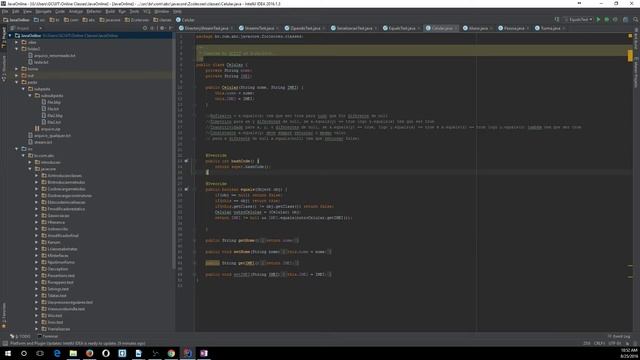This screenshot has height=360, width=640.
Task: Open File Explorer from the taskbar
Action: tap(73, 353)
